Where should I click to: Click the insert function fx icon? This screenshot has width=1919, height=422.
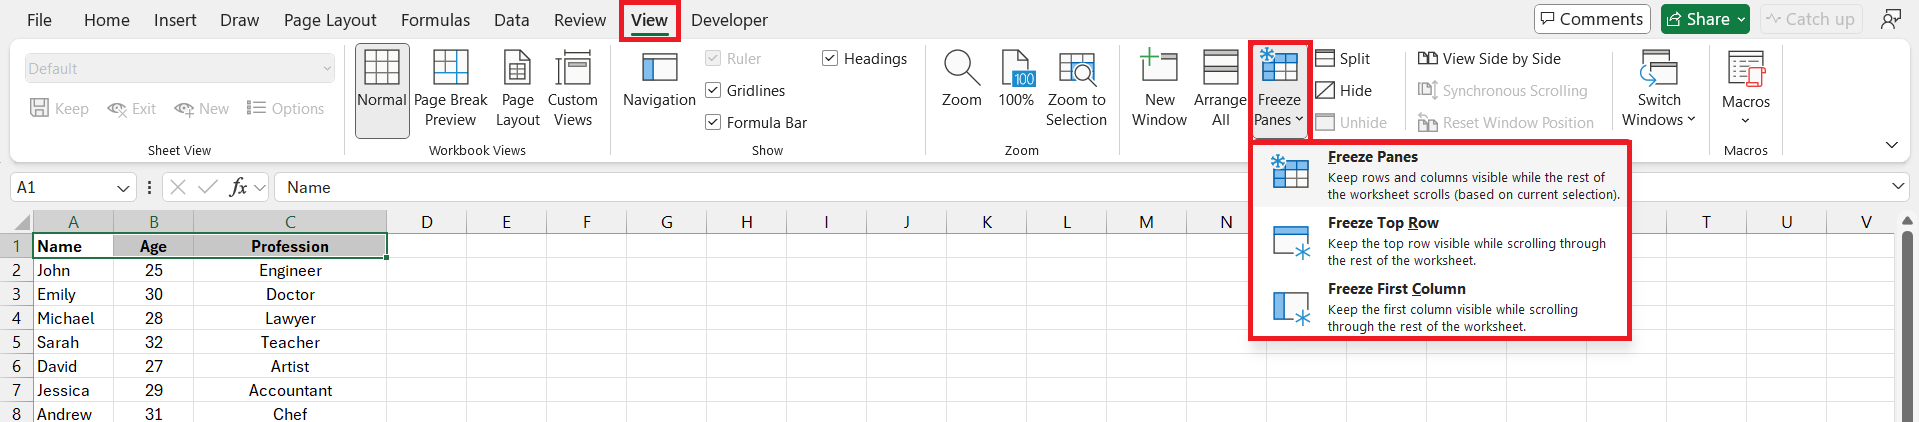(238, 187)
